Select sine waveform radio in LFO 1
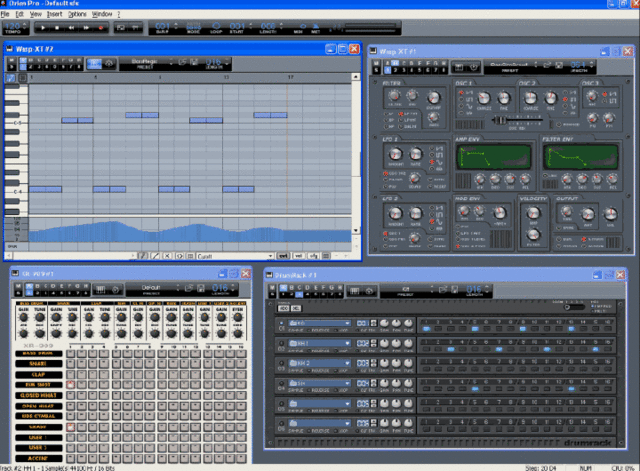640x471 pixels. [432, 162]
